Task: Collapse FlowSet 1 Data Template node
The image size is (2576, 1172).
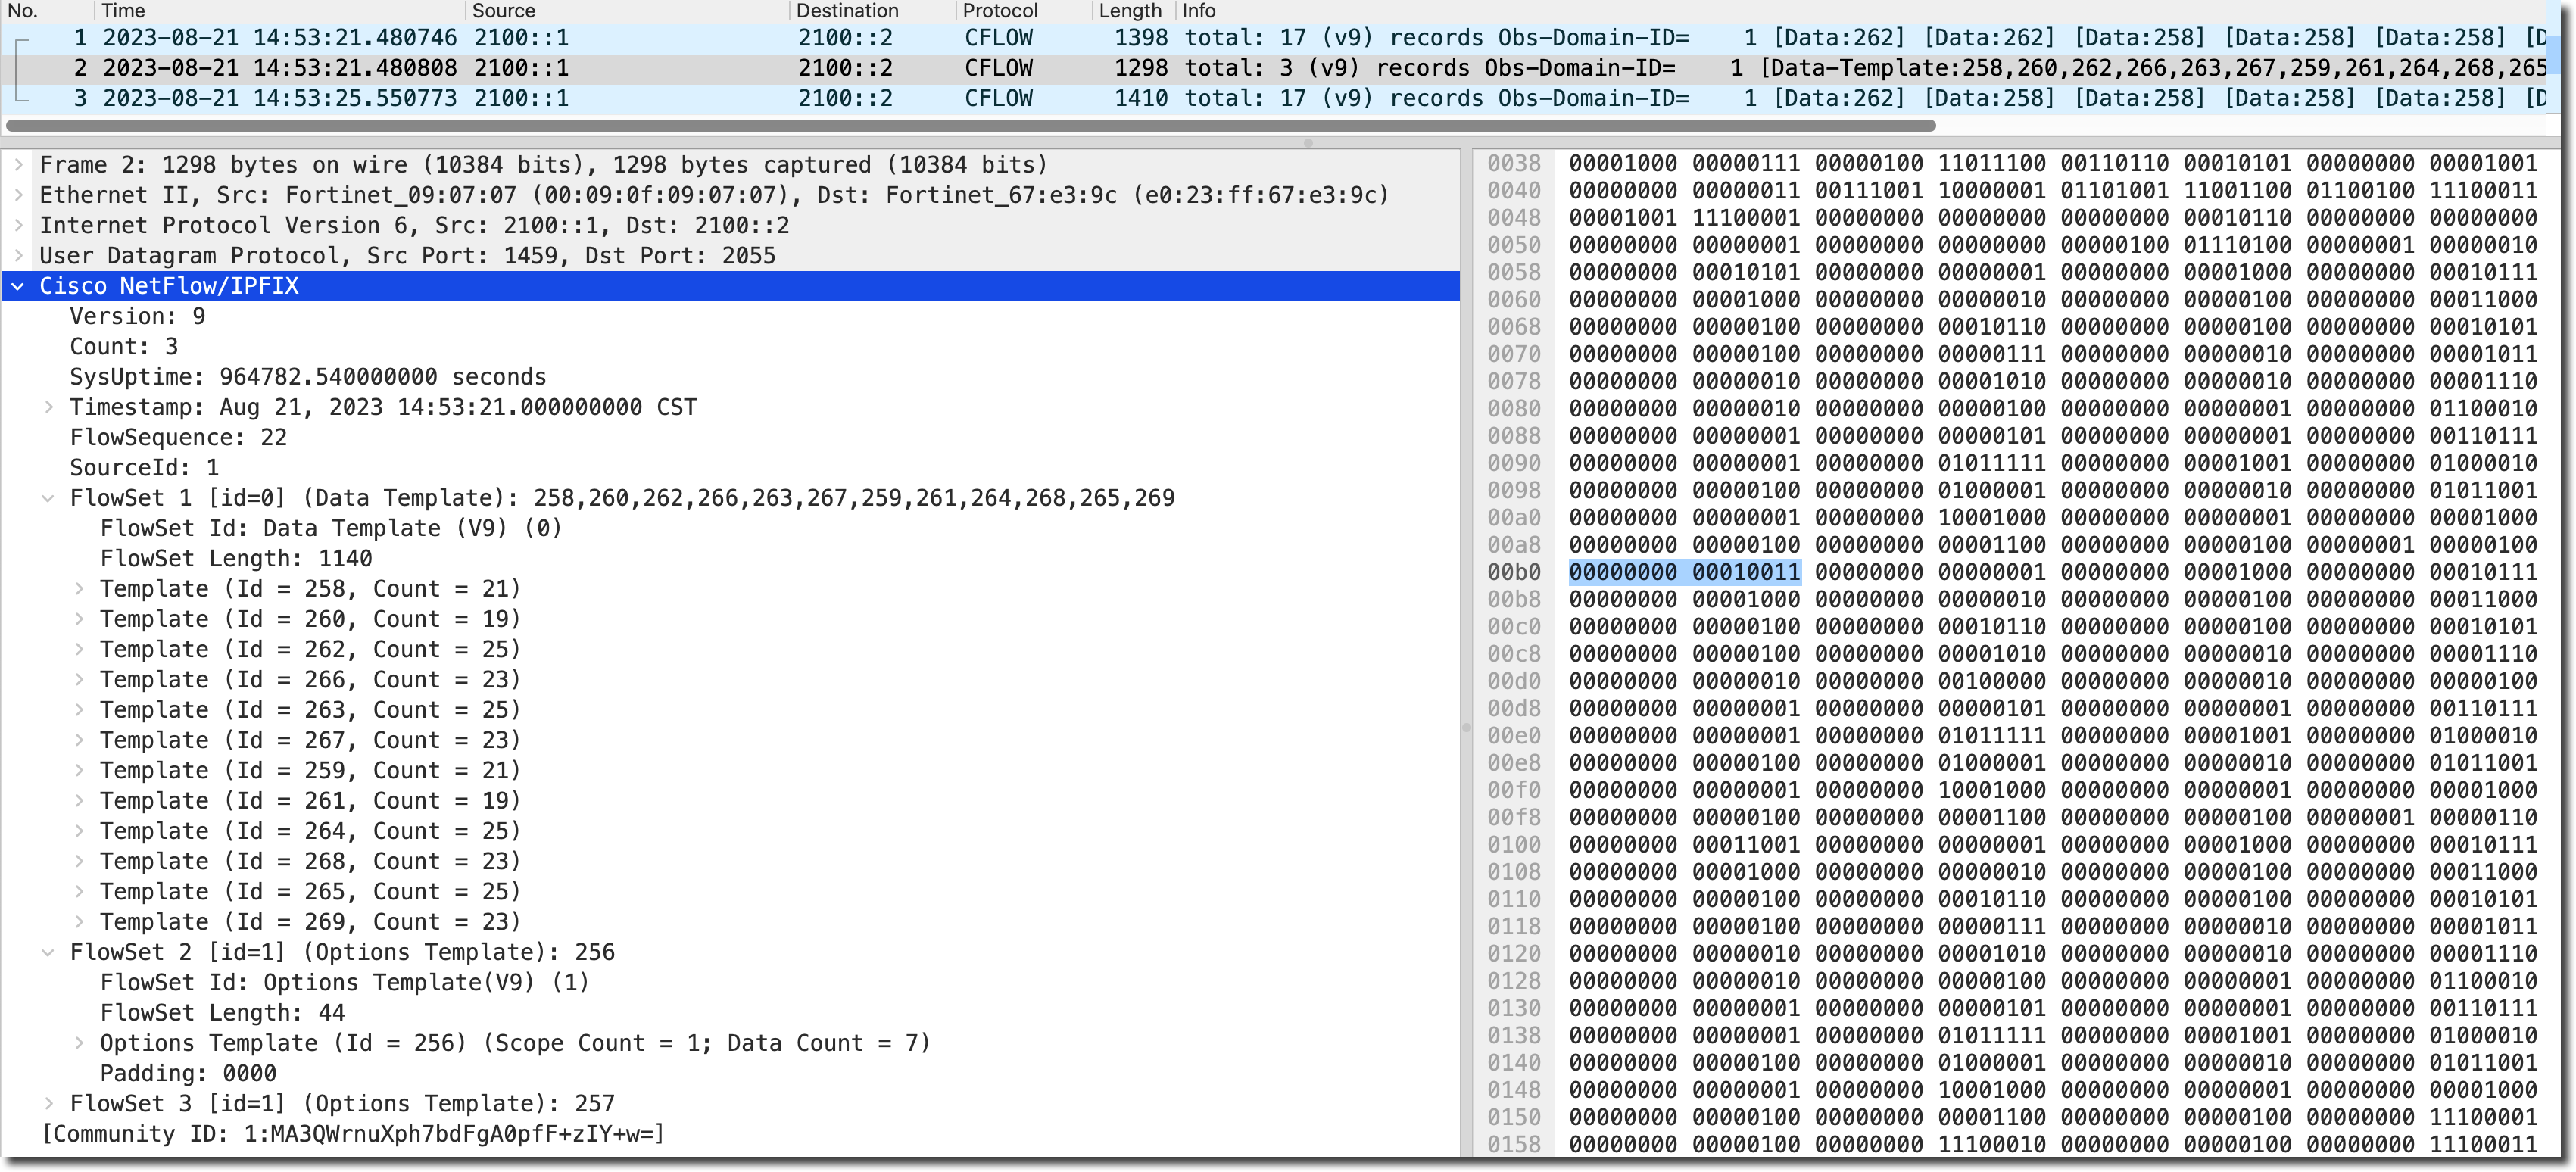Action: point(48,498)
